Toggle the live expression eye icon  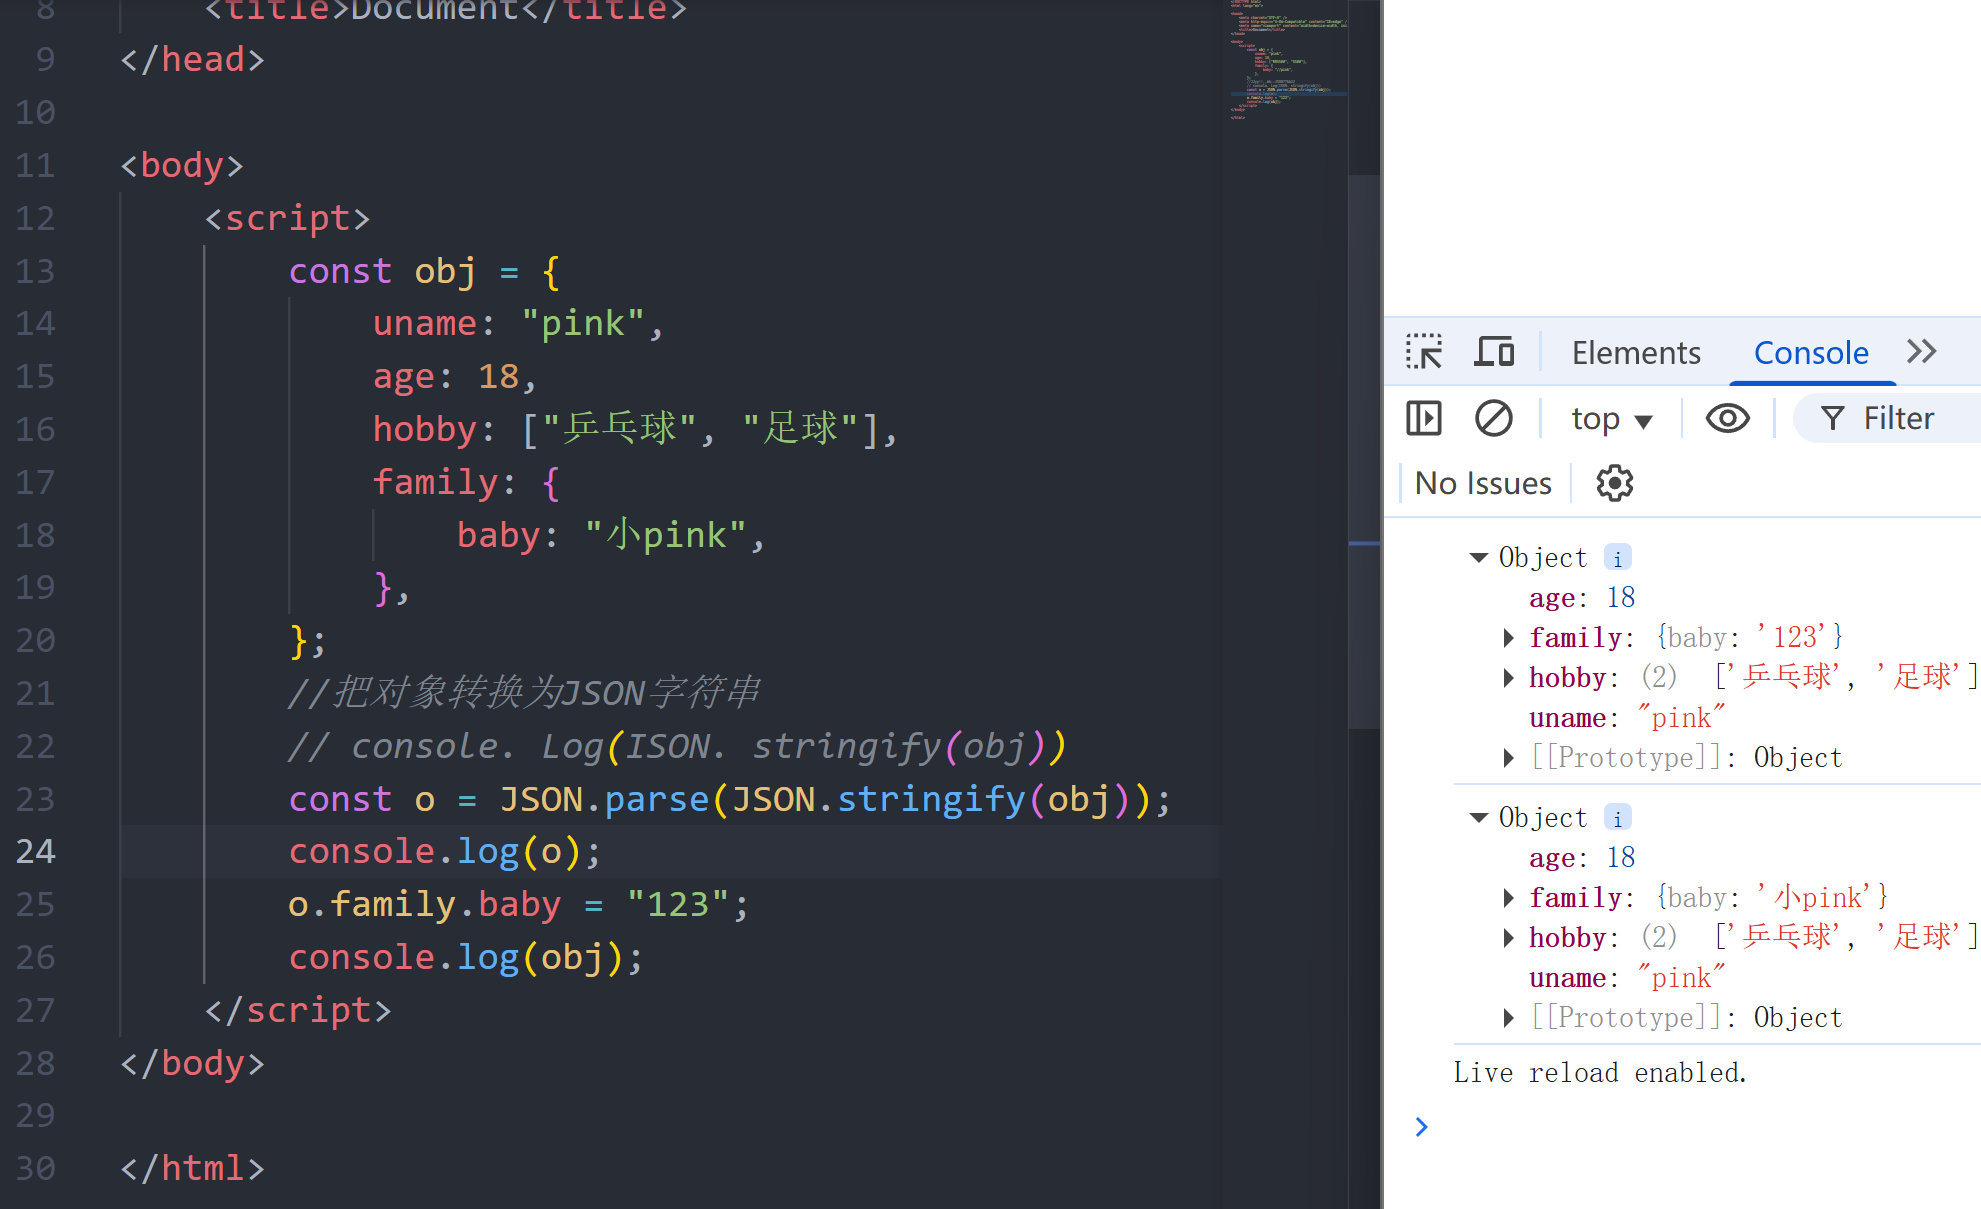point(1727,418)
